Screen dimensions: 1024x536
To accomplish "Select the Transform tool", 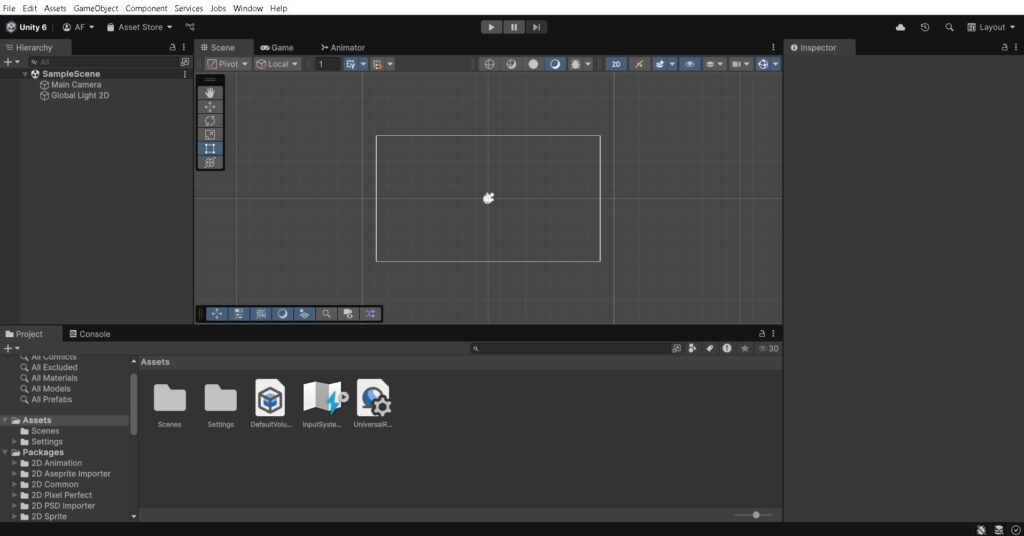I will pos(210,163).
